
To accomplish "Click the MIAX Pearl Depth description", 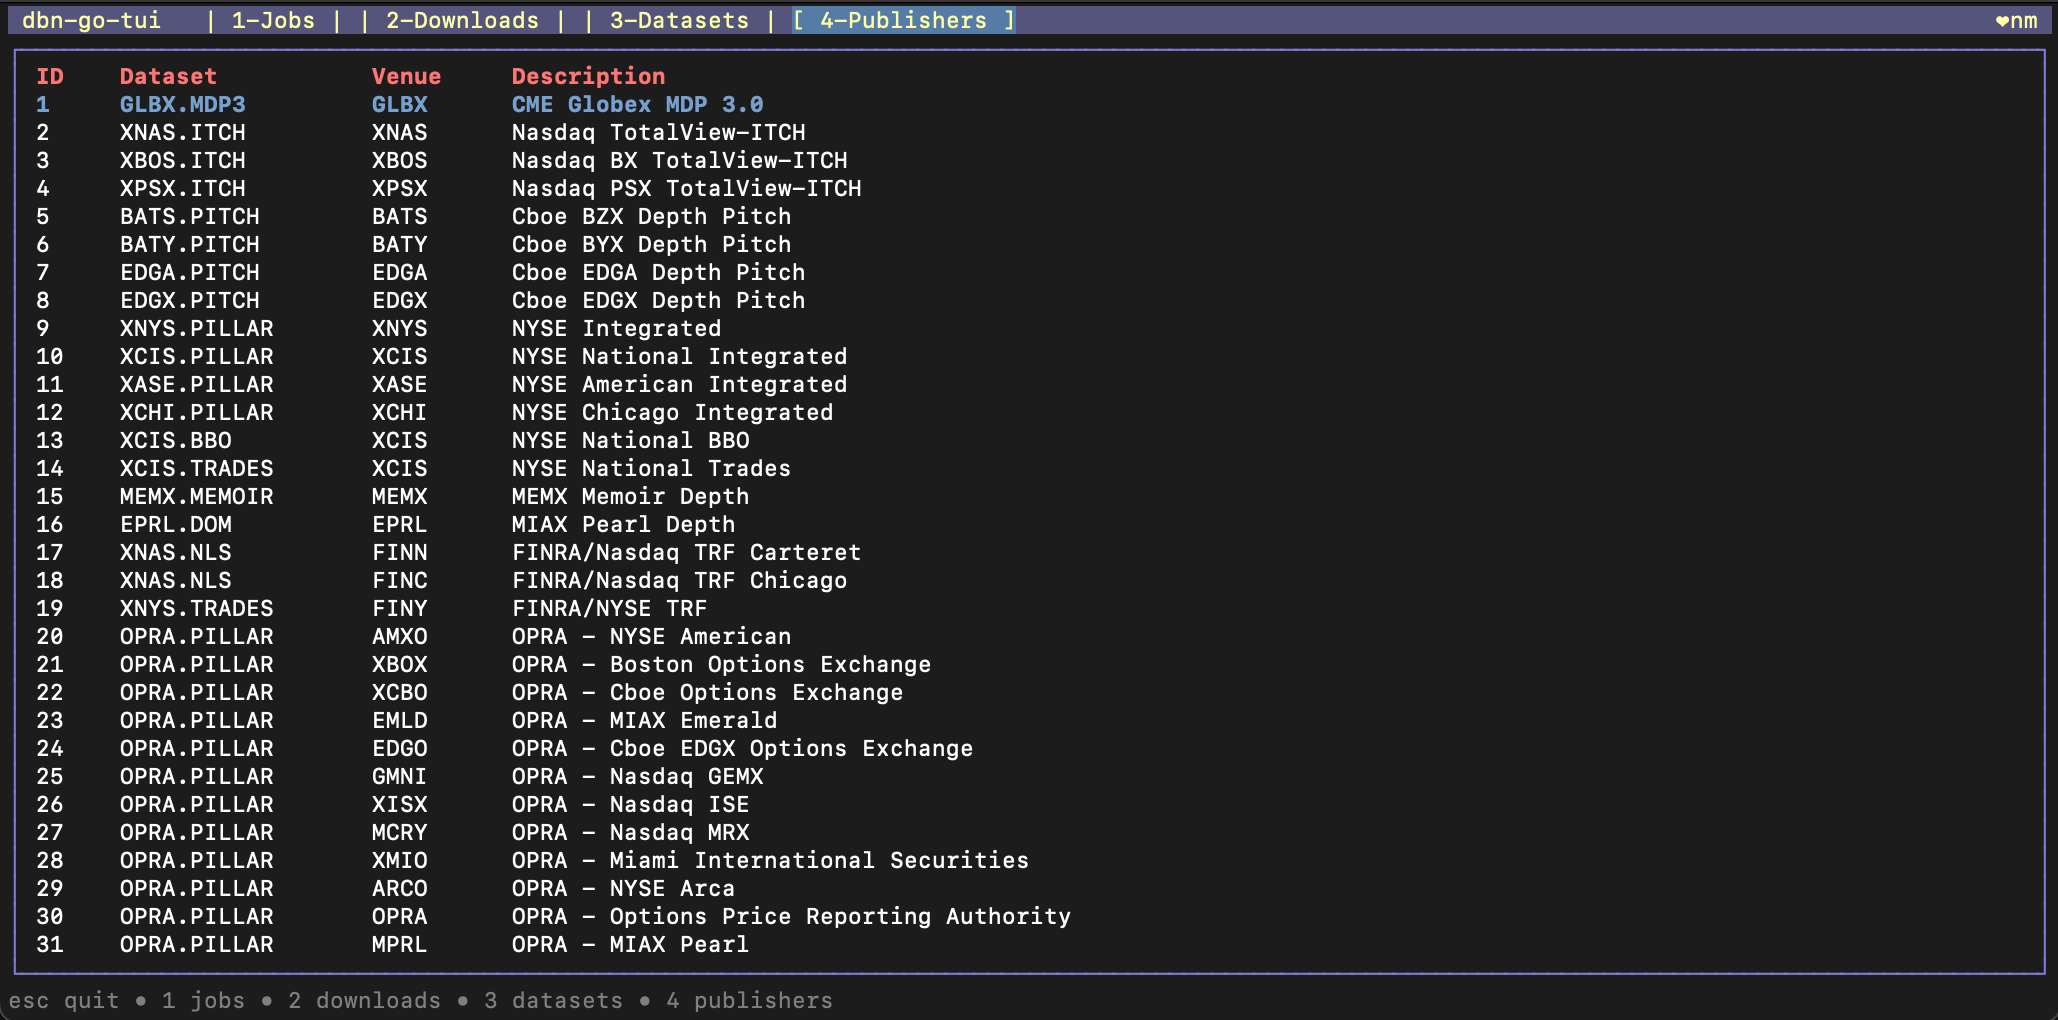I will coord(623,524).
